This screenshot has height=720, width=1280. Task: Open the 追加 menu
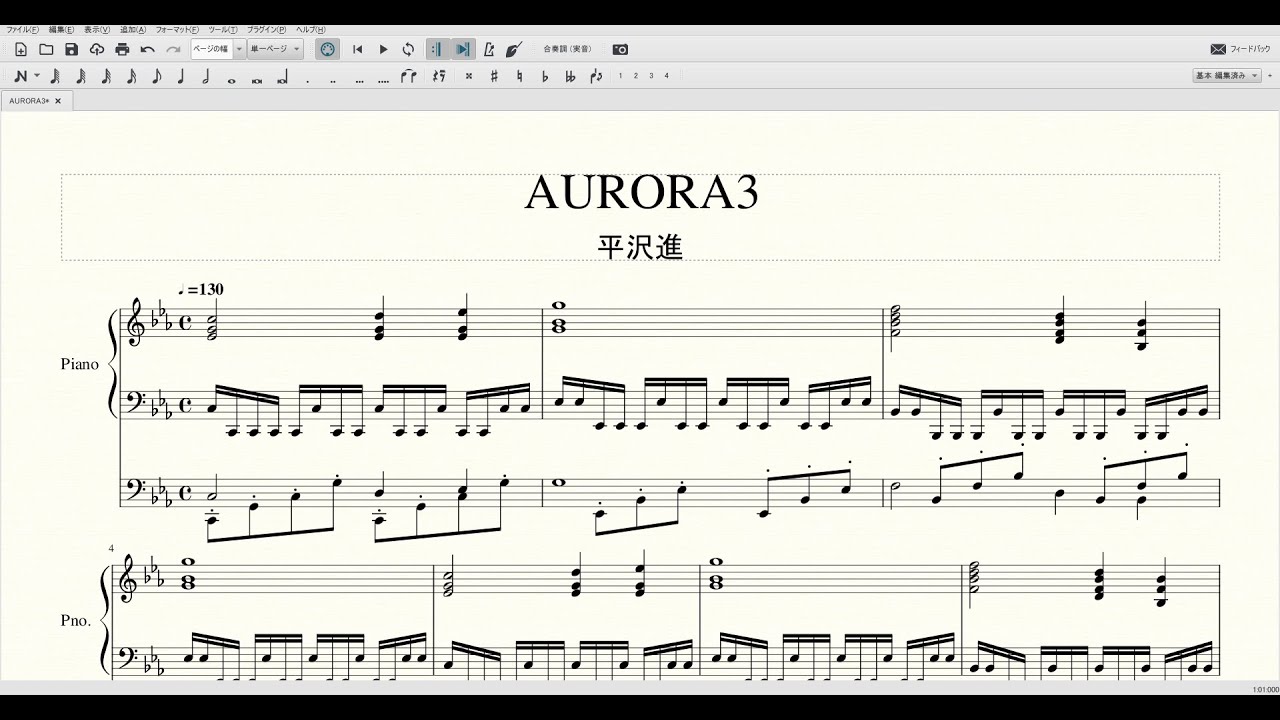[133, 30]
